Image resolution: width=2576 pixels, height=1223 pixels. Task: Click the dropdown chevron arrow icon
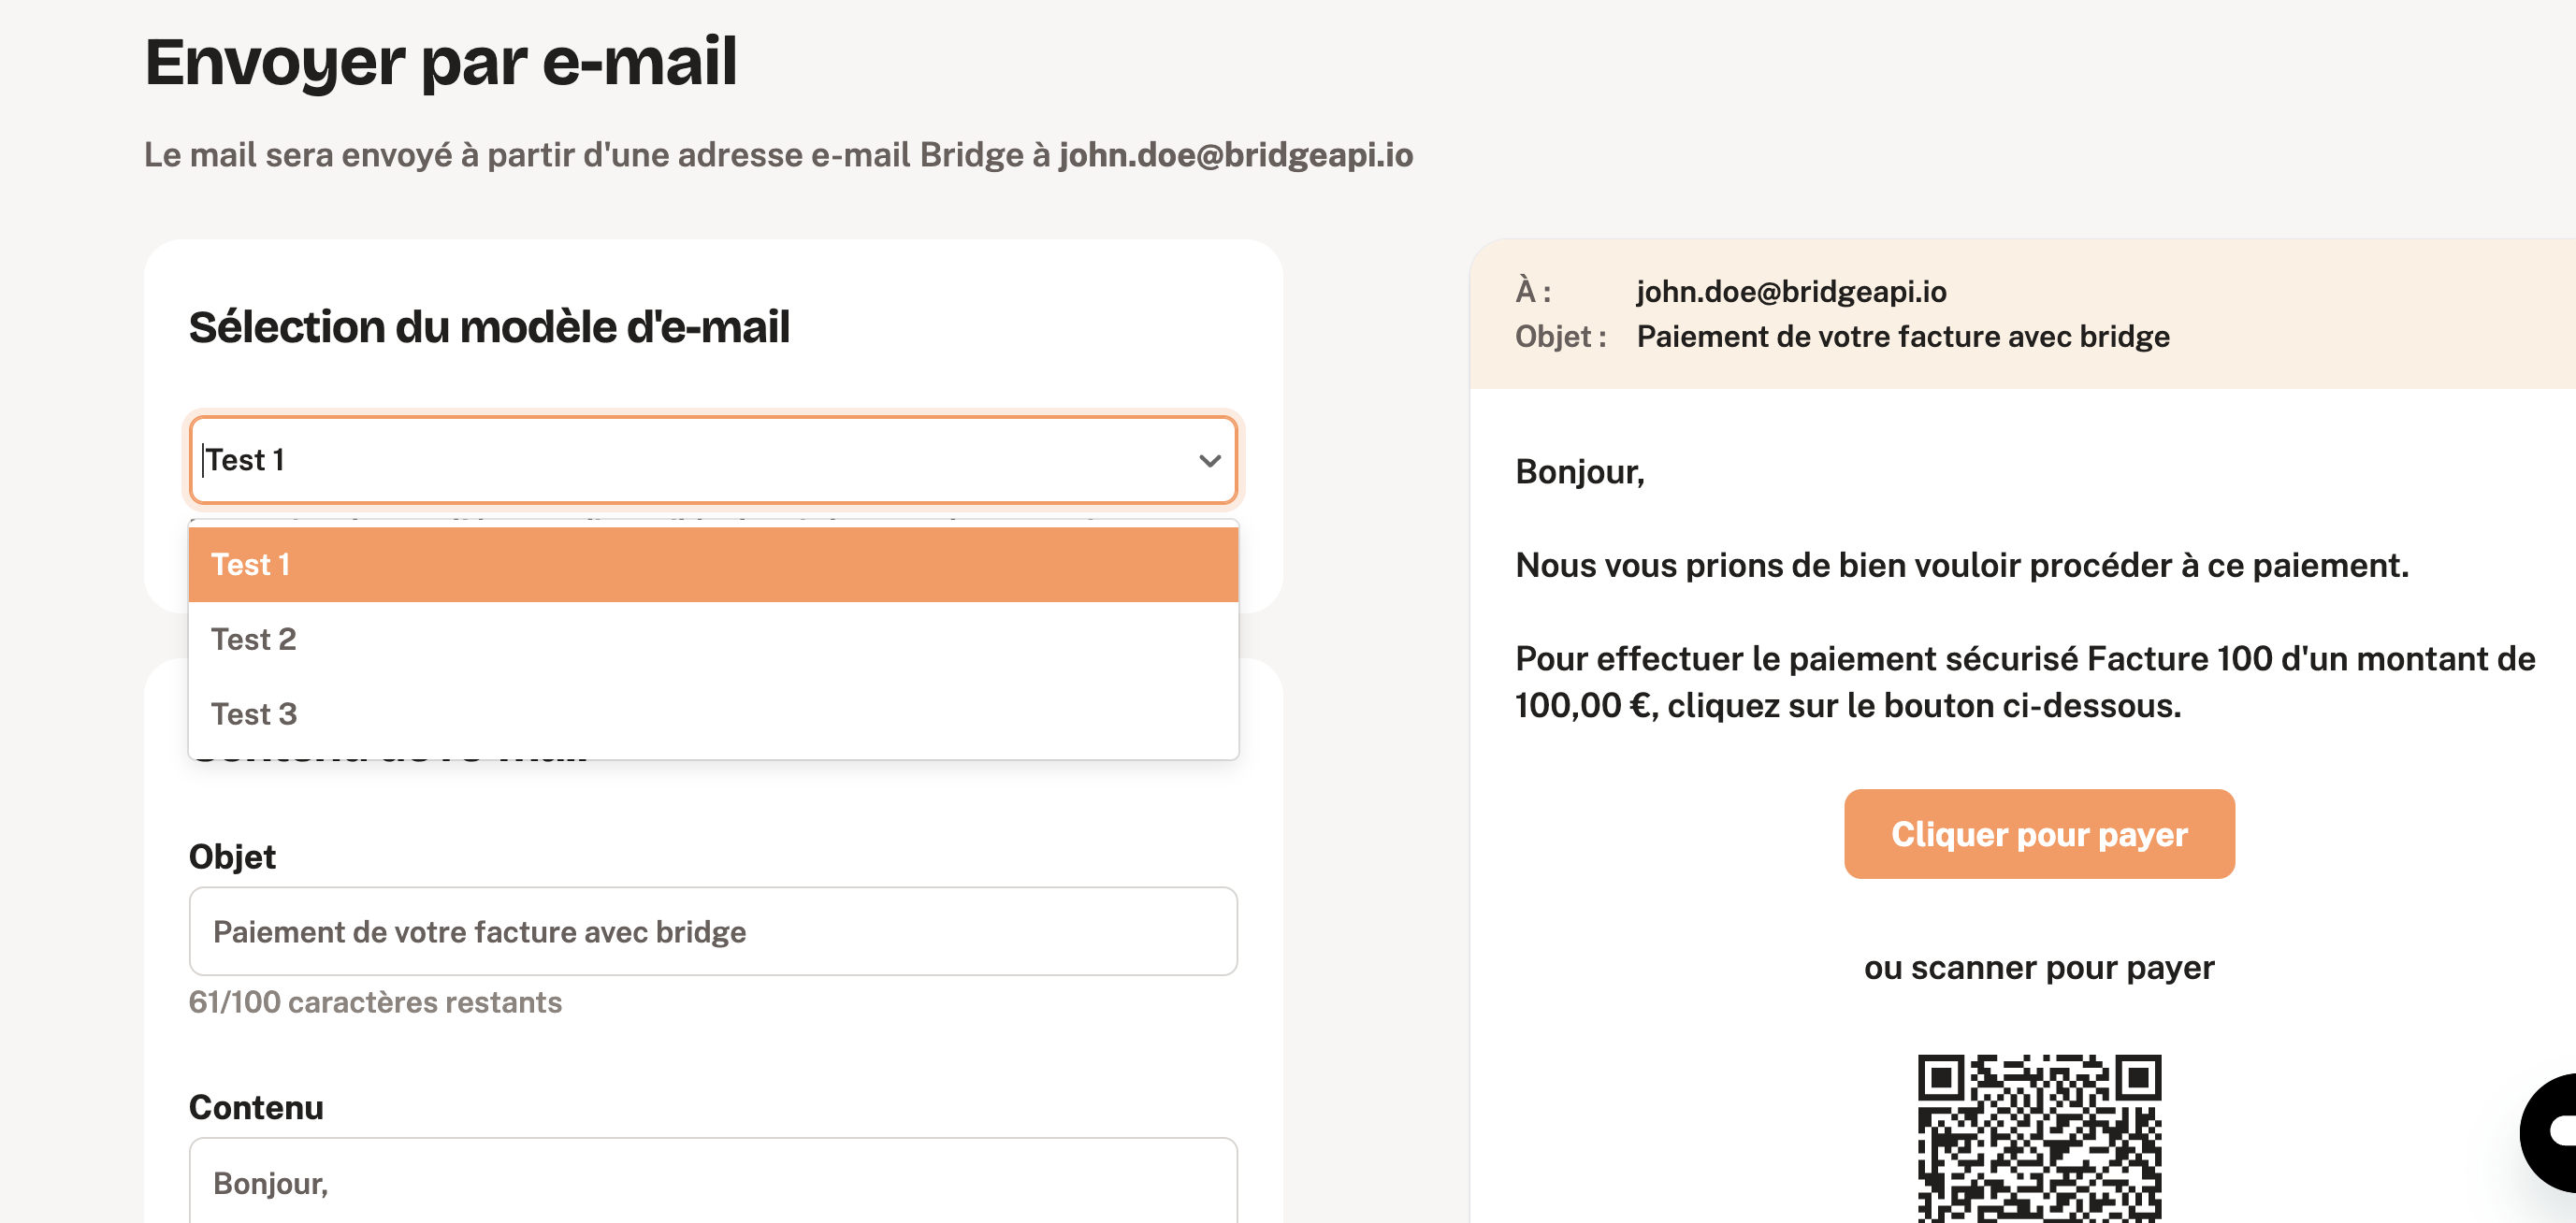tap(1210, 461)
